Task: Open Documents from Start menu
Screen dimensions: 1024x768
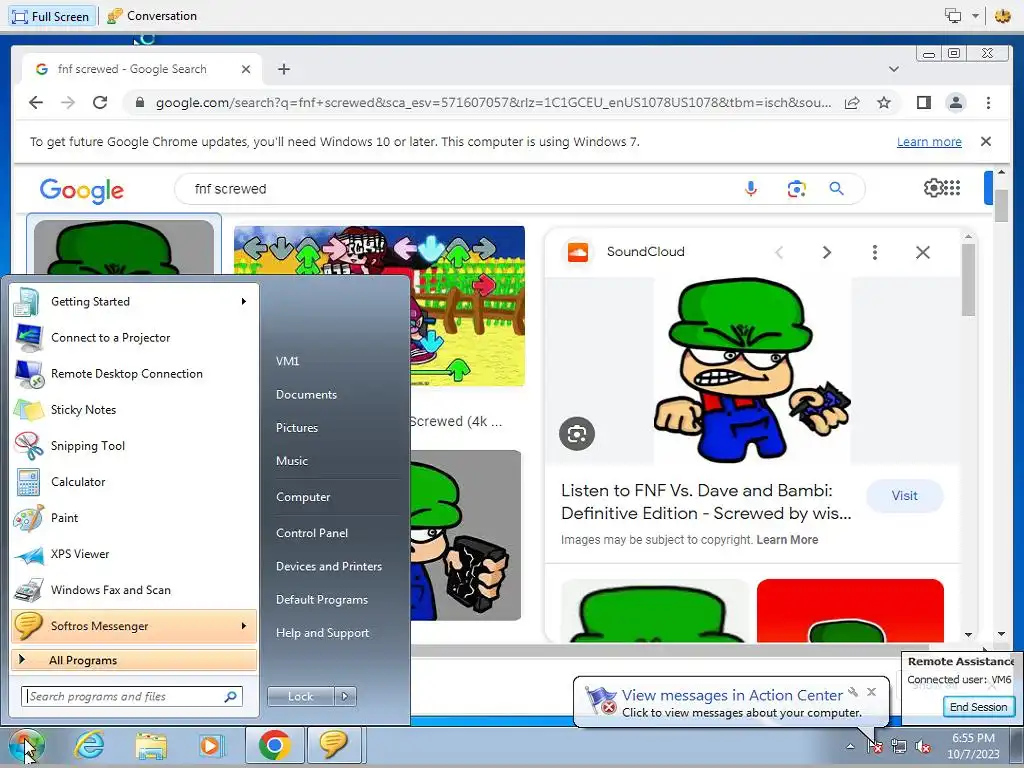Action: [x=306, y=394]
